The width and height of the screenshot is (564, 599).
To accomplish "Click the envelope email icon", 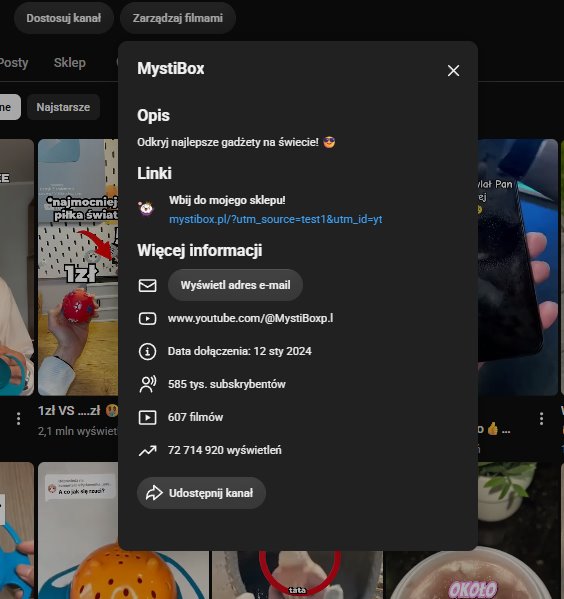I will coord(147,285).
